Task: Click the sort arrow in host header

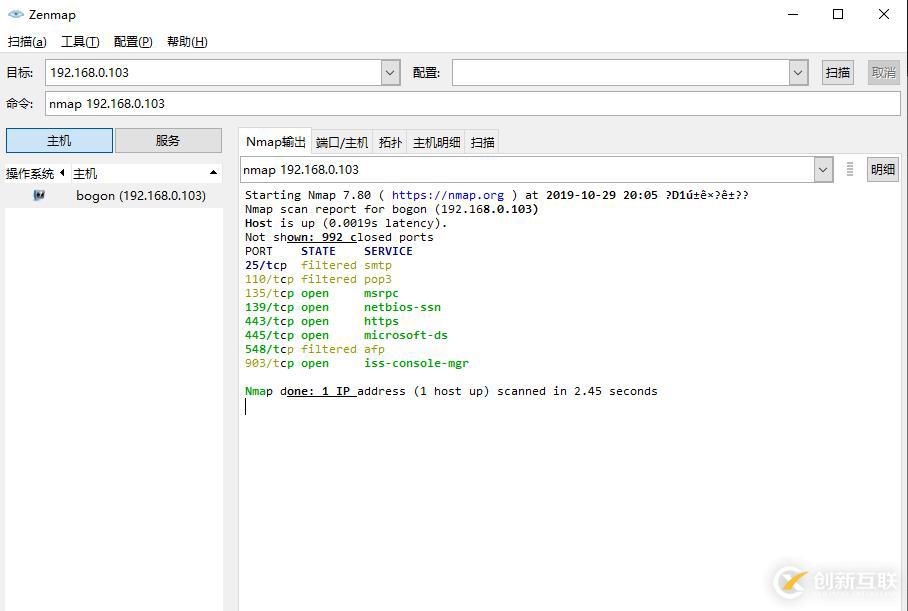Action: tap(213, 173)
